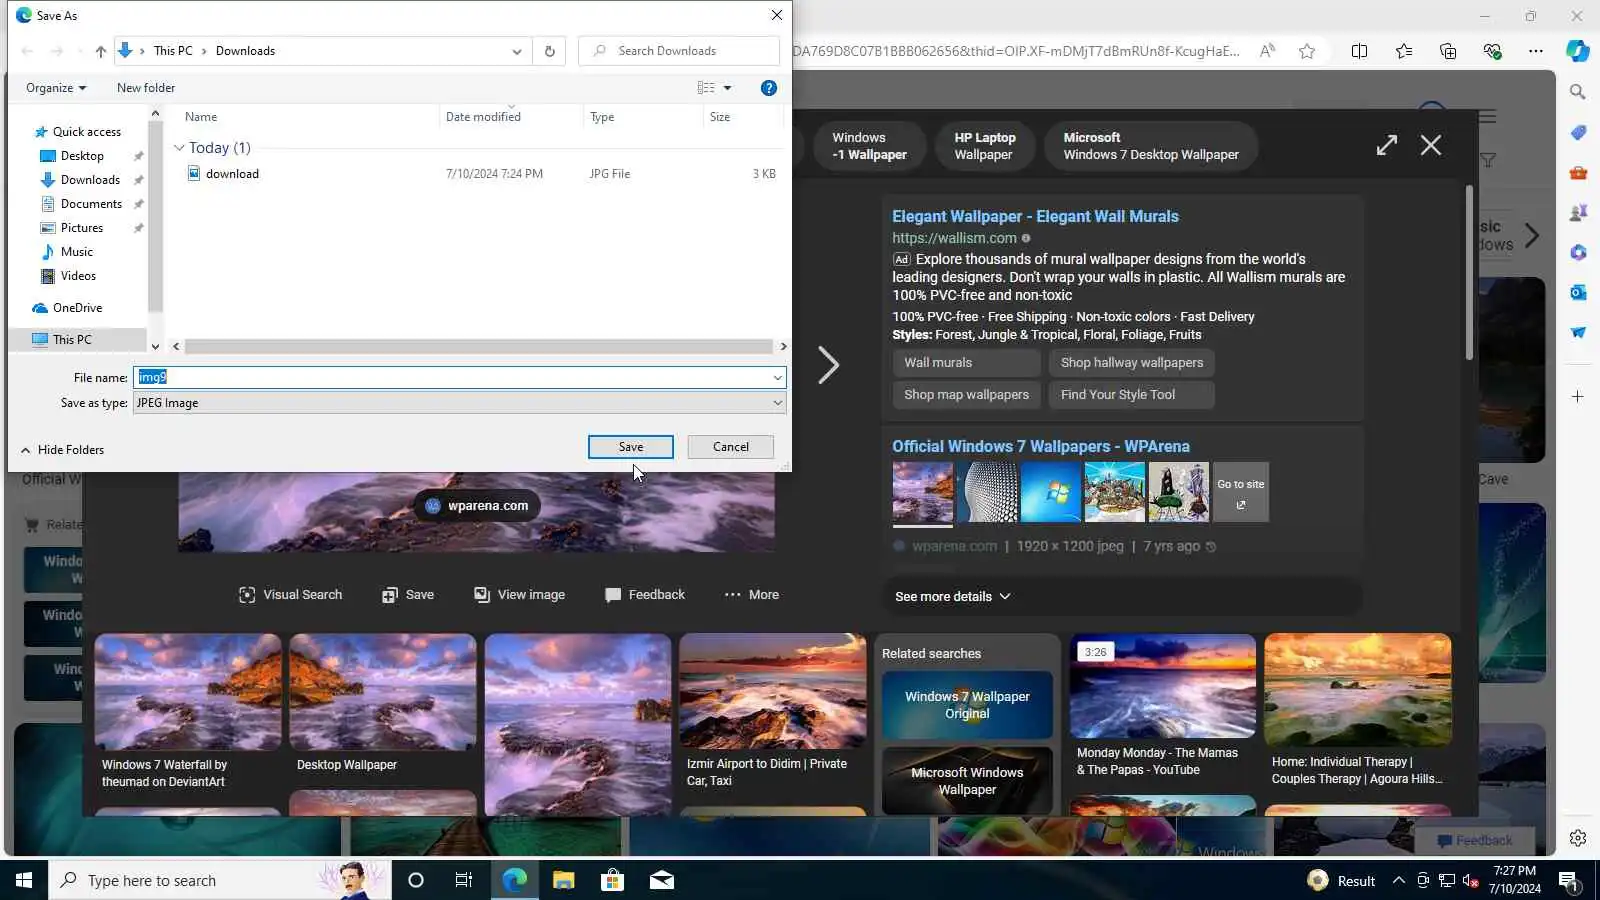This screenshot has height=900, width=1600.
Task: Open Save As dialog help
Action: pos(768,88)
